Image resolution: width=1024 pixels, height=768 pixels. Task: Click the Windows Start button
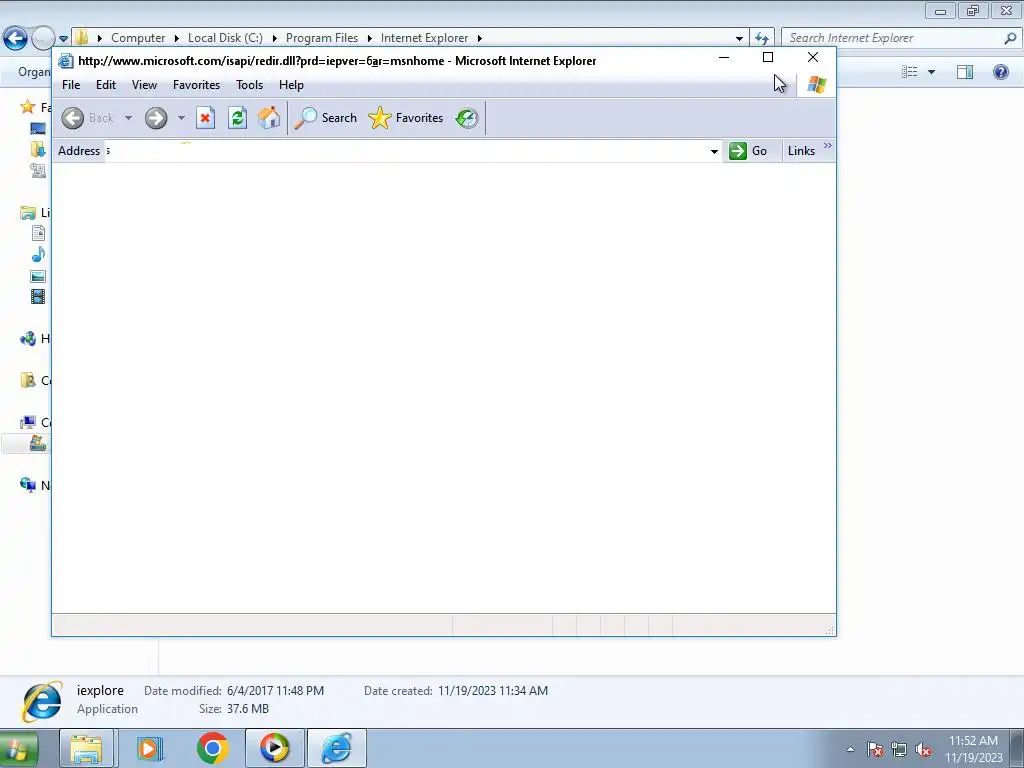pyautogui.click(x=18, y=749)
